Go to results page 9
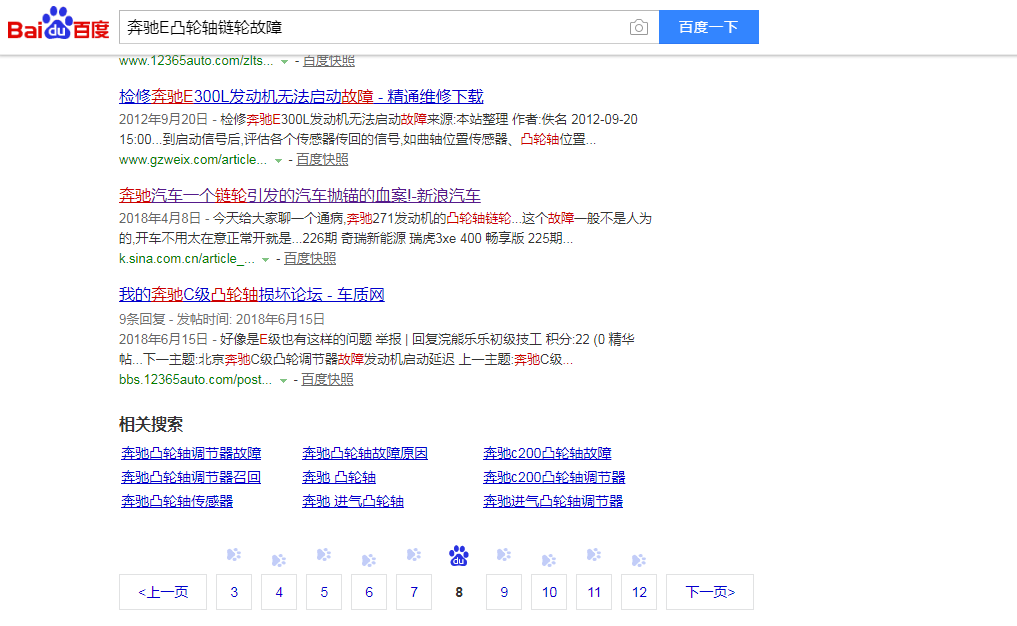 pos(504,592)
